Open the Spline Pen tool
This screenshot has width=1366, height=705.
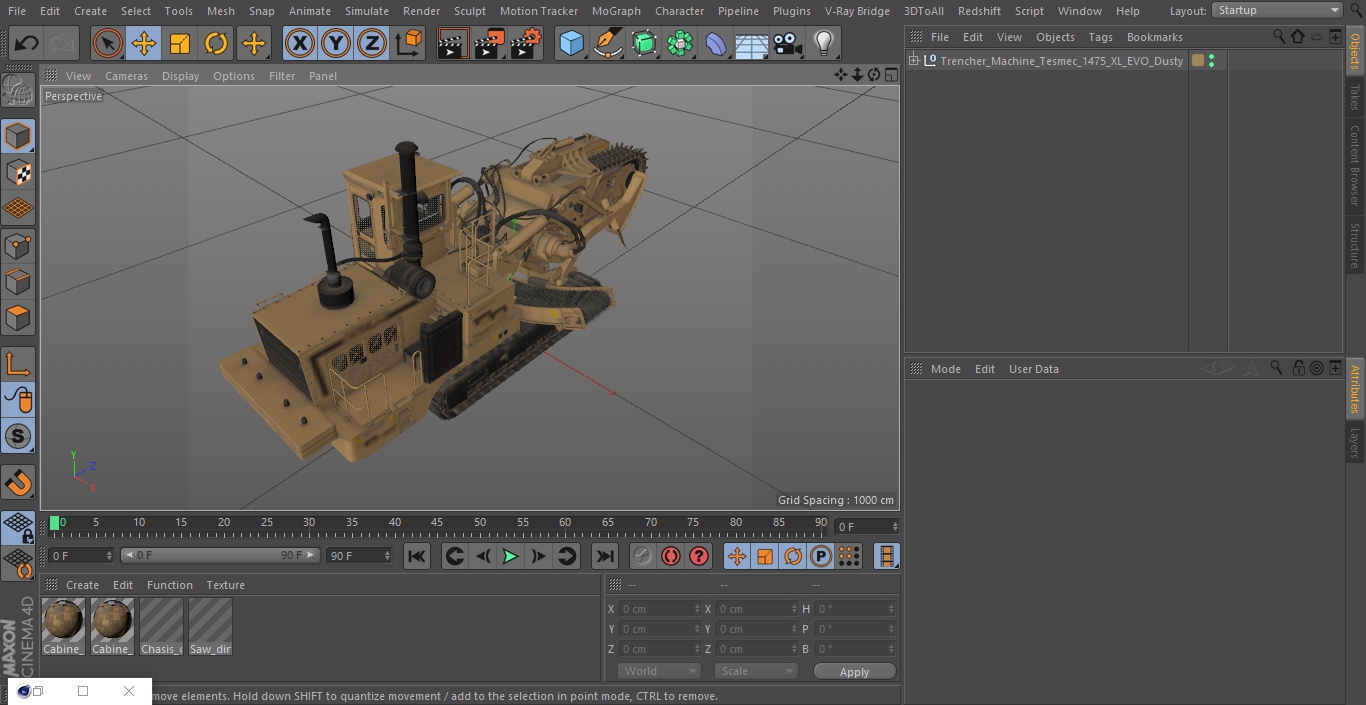pyautogui.click(x=607, y=43)
